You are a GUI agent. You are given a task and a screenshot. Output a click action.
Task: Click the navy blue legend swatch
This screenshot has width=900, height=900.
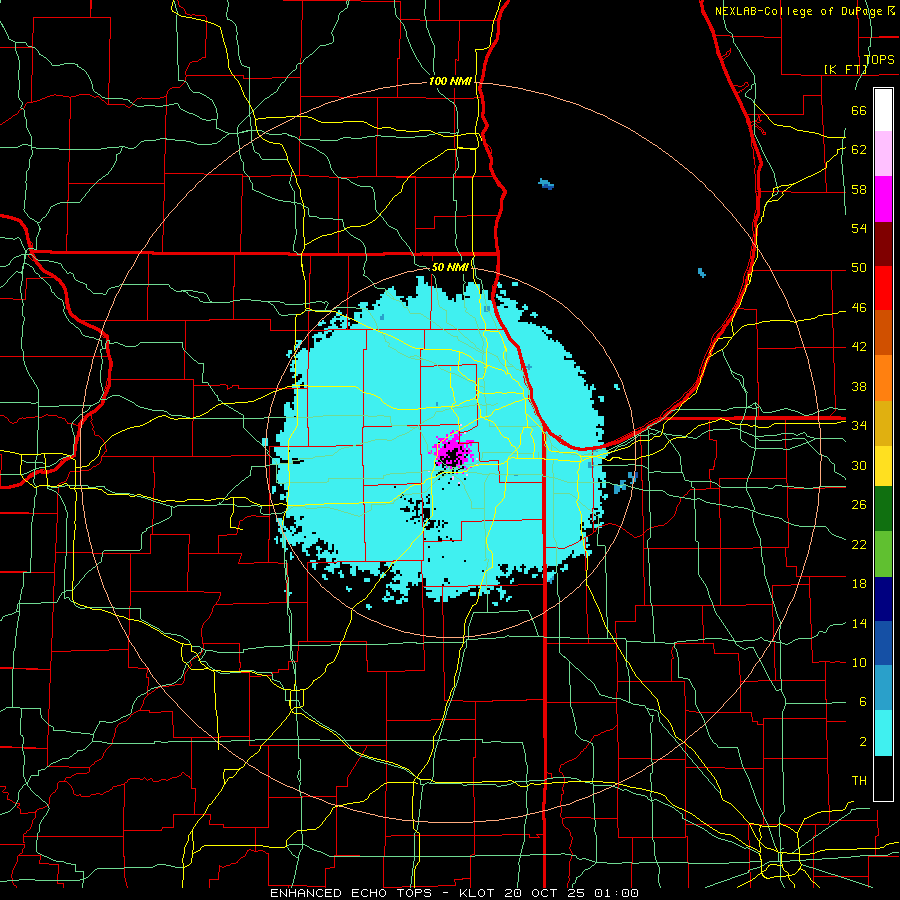pos(883,599)
